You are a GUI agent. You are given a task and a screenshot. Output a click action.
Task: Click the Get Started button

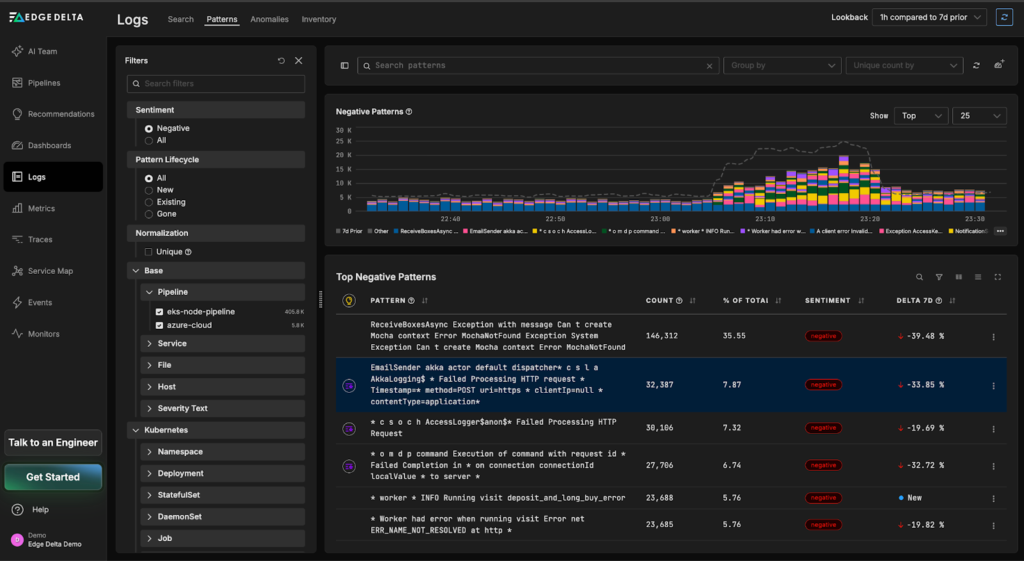pyautogui.click(x=53, y=477)
